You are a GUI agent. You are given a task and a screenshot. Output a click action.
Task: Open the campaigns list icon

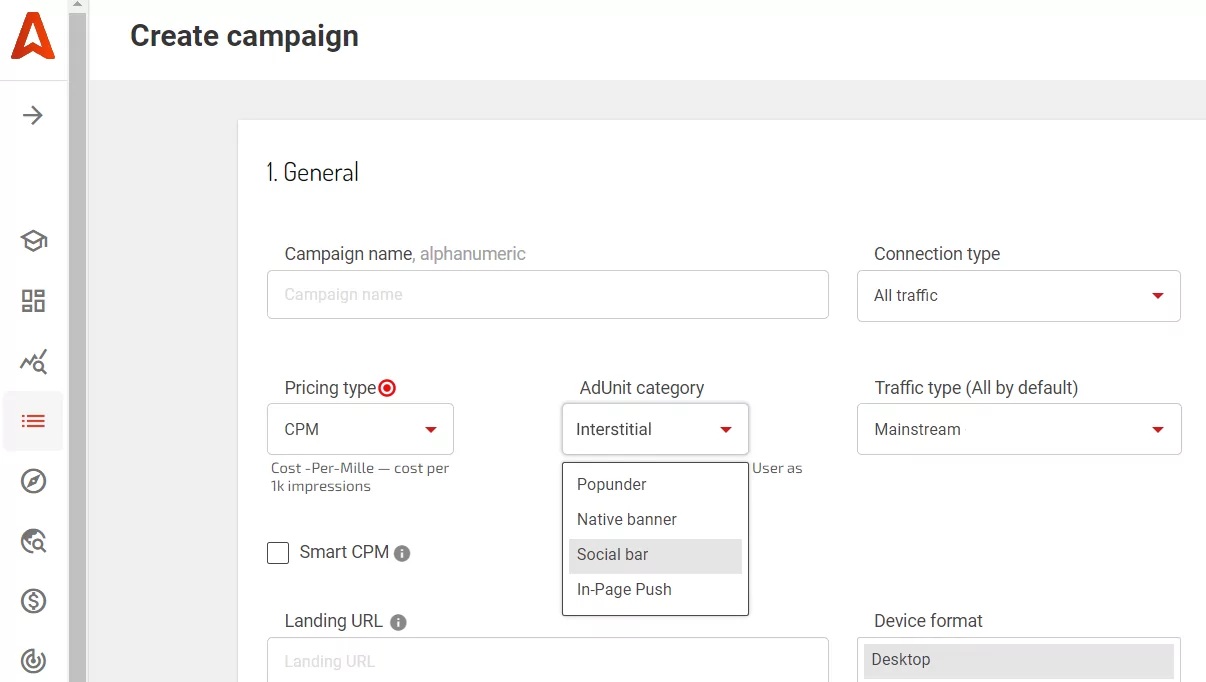(x=33, y=421)
